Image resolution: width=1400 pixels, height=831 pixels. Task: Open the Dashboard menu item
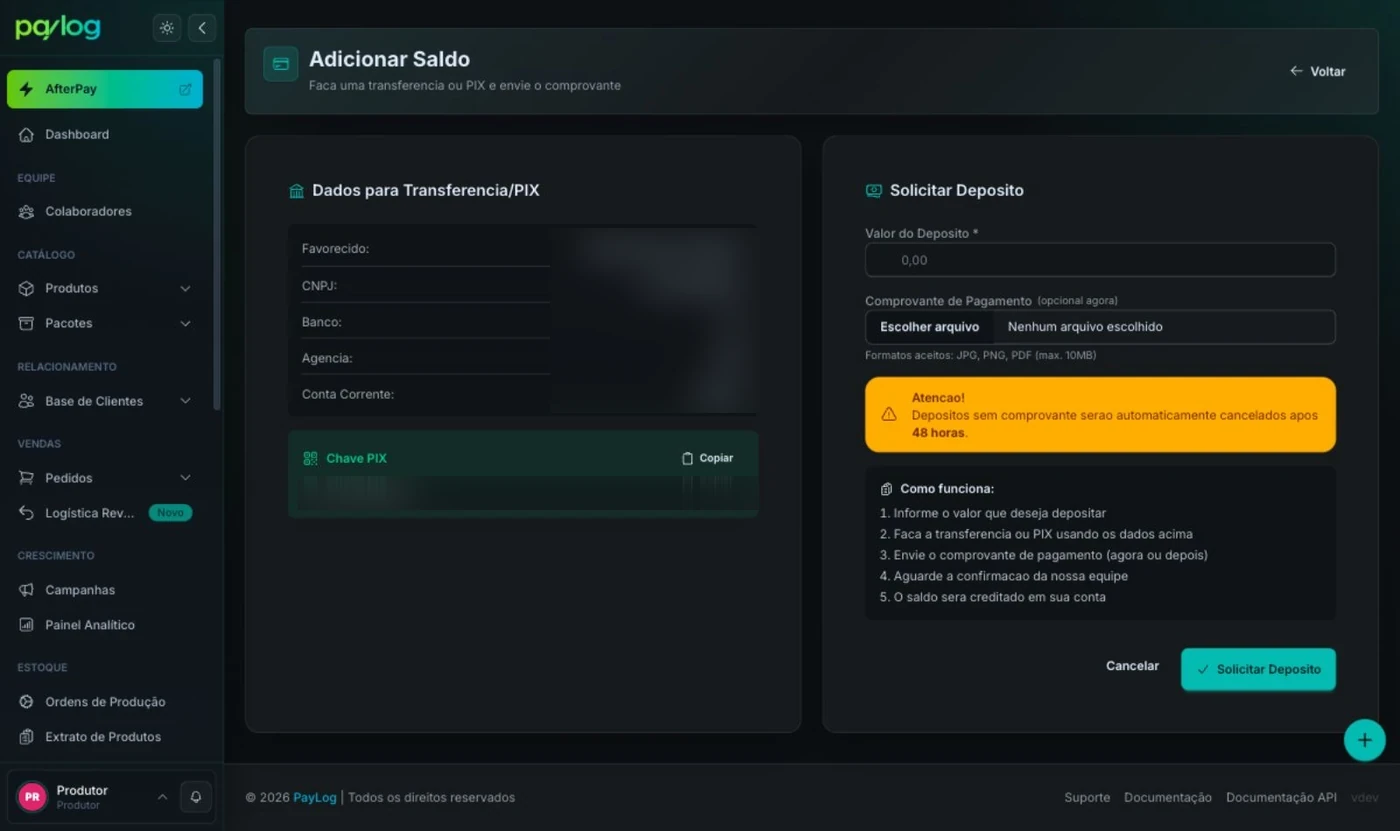105,134
